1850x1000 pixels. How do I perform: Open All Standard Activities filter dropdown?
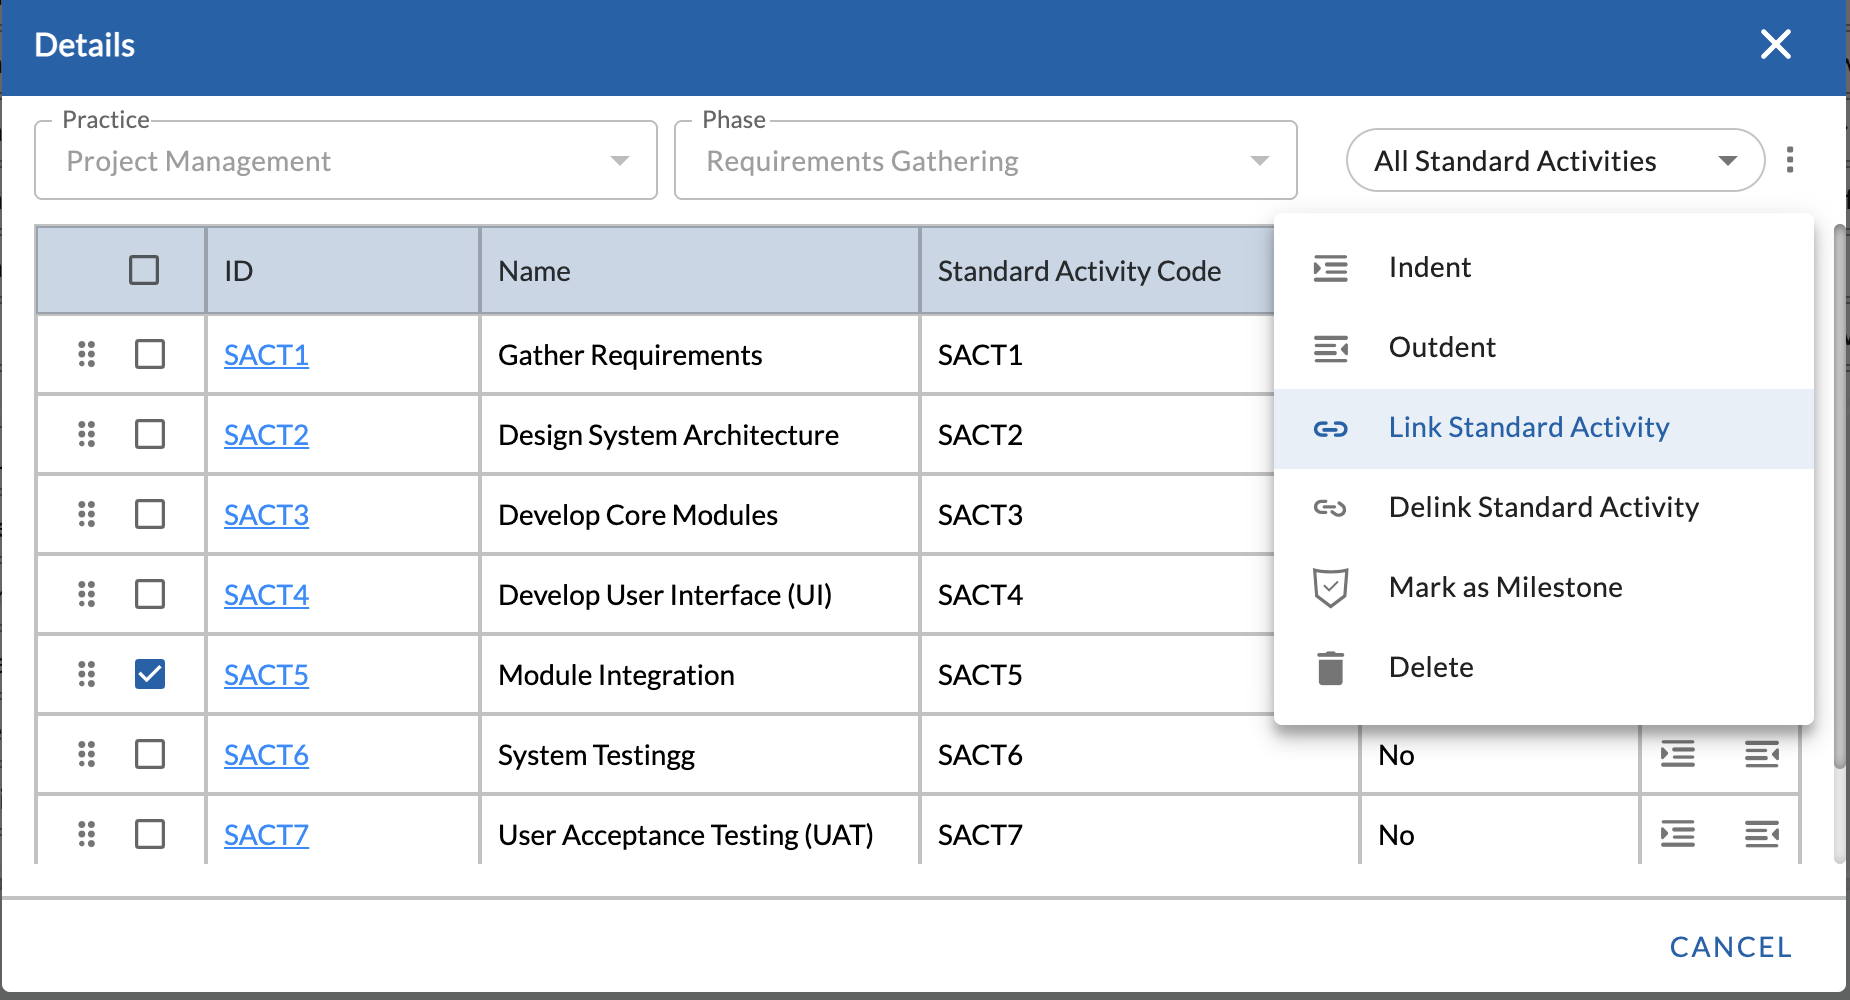point(1554,161)
